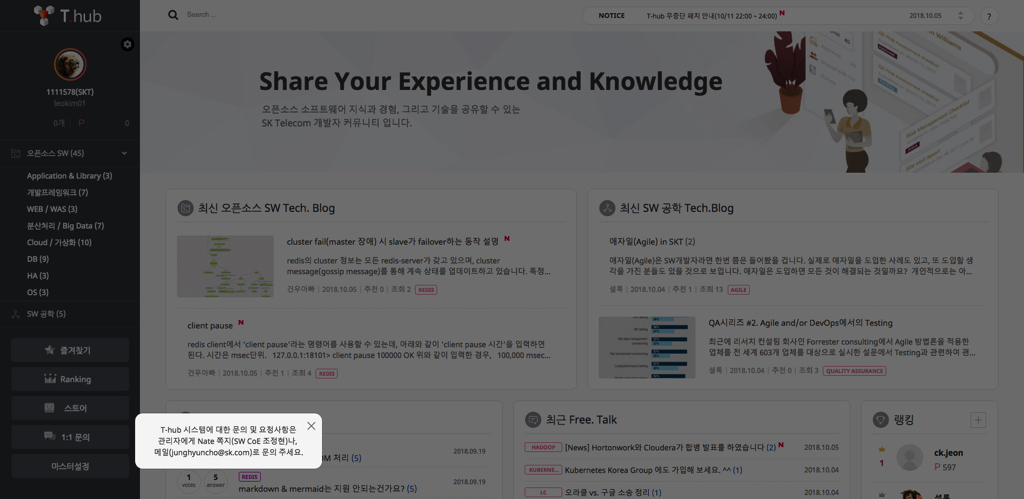Click the T.hub logo

click(68, 15)
